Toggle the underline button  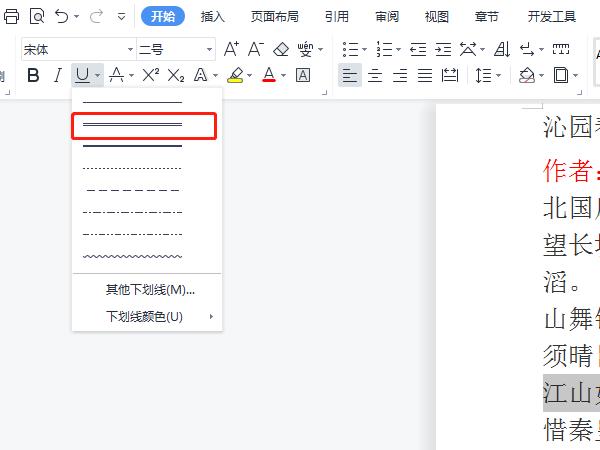(82, 75)
